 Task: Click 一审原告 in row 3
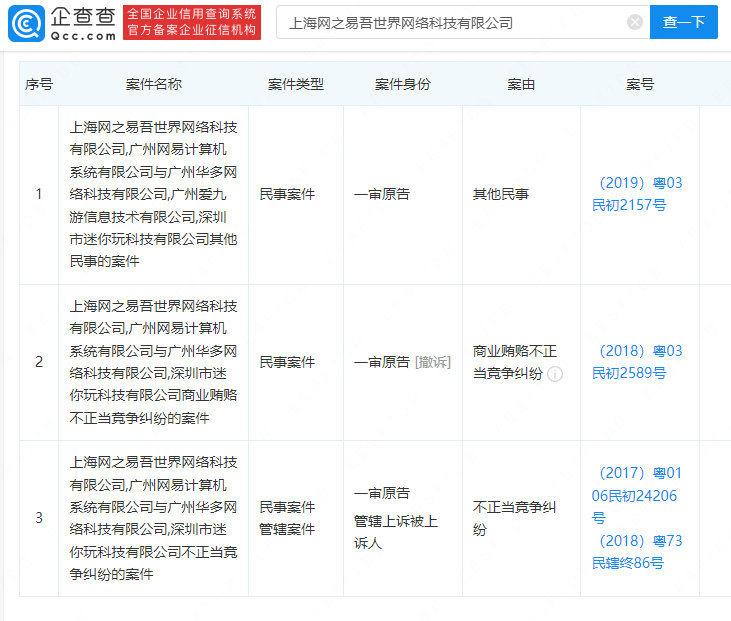coord(382,493)
